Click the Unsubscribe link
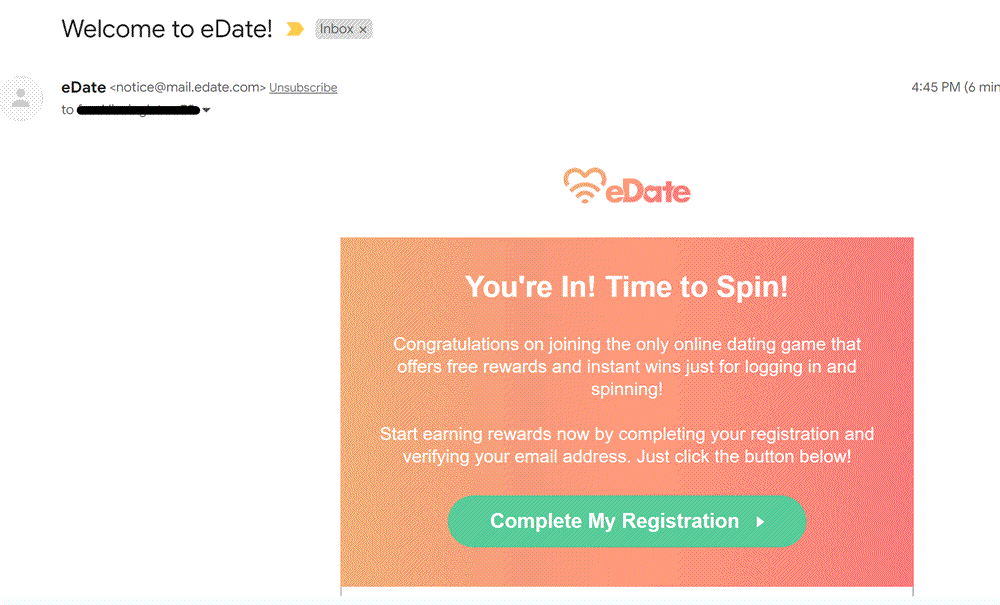 (x=303, y=87)
